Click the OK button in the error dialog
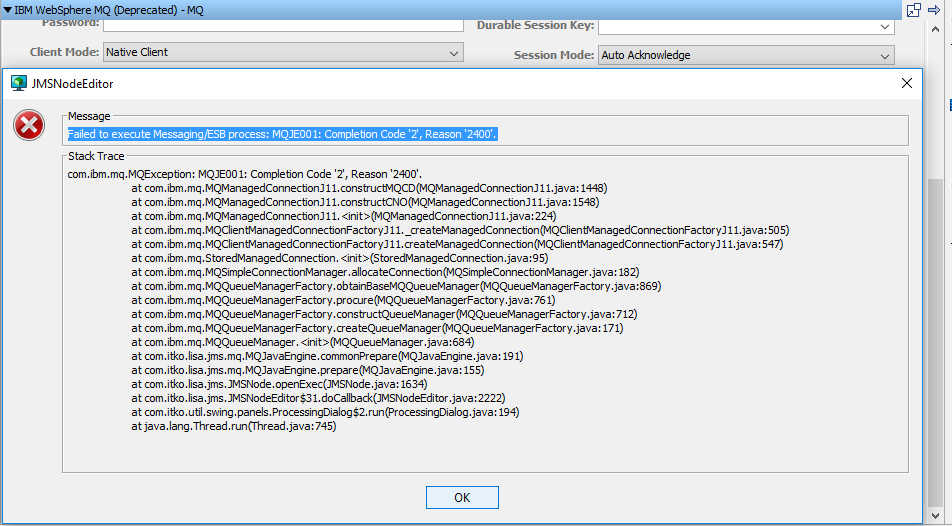 [462, 497]
